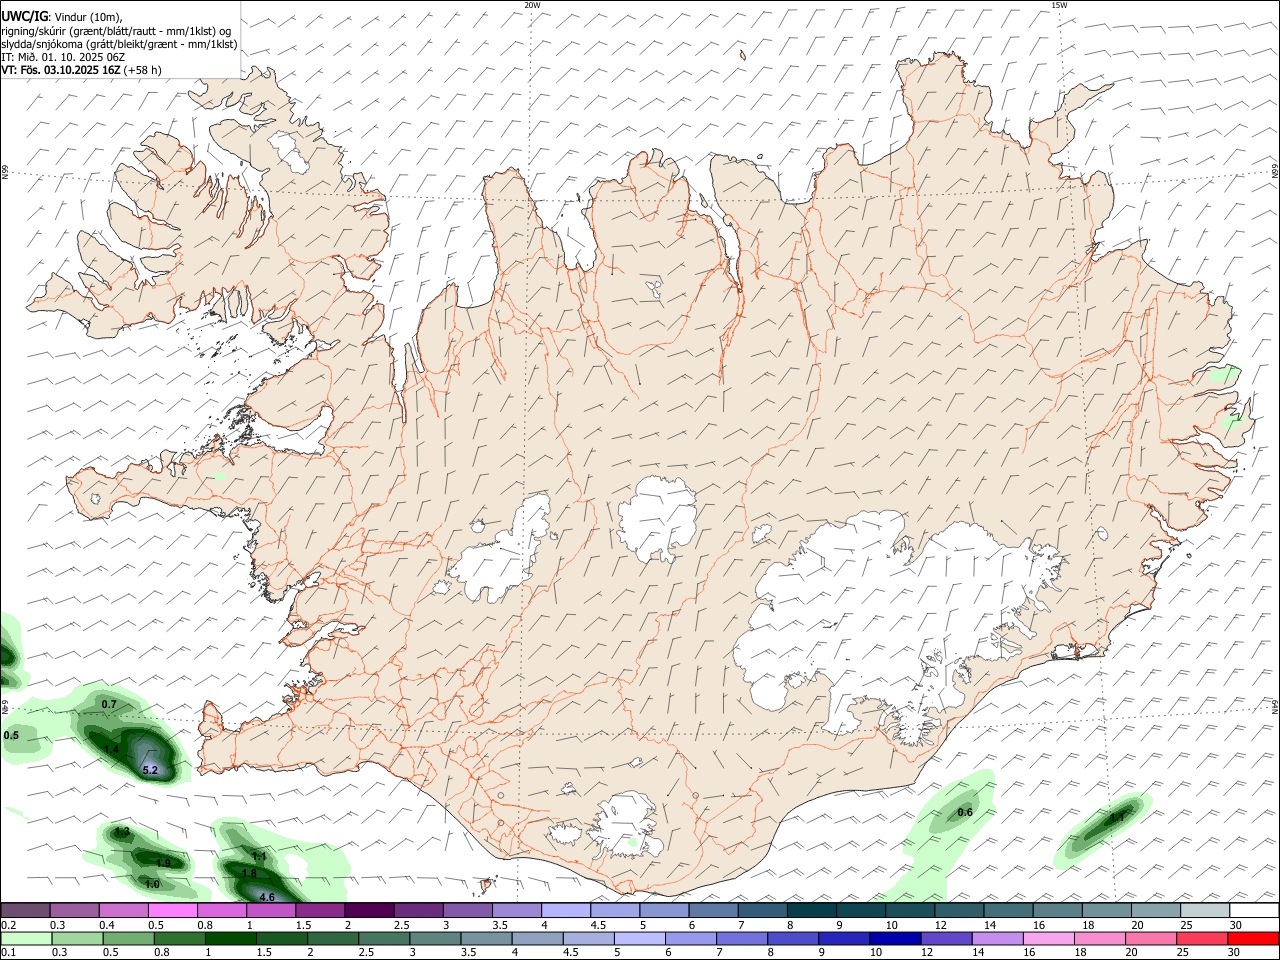Click the 'IT: Mið. 01. 10. 2025 06Z' line
Viewport: 1280px width, 960px height.
(x=63, y=57)
